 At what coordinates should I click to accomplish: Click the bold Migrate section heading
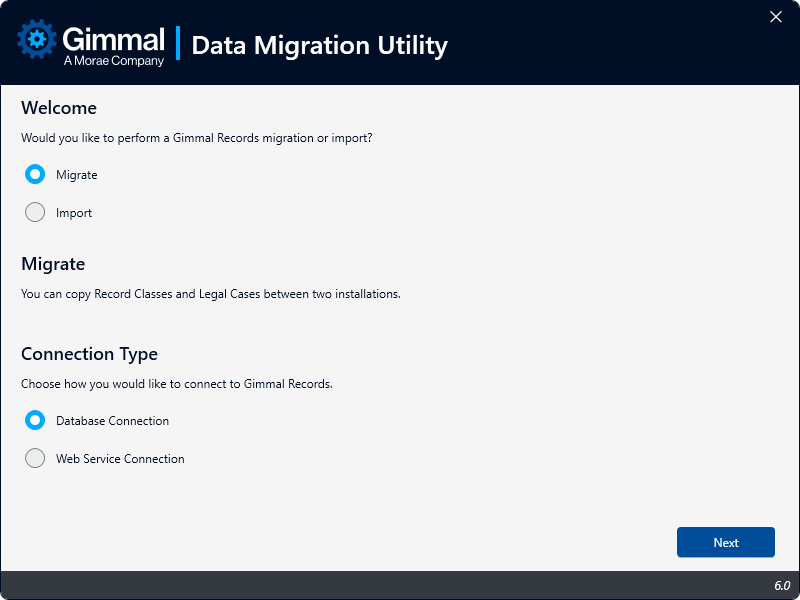pos(53,264)
